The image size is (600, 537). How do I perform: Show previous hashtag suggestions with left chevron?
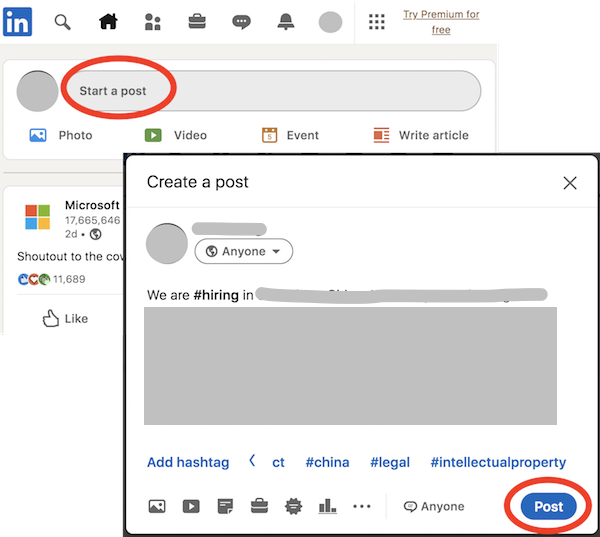[x=252, y=460]
